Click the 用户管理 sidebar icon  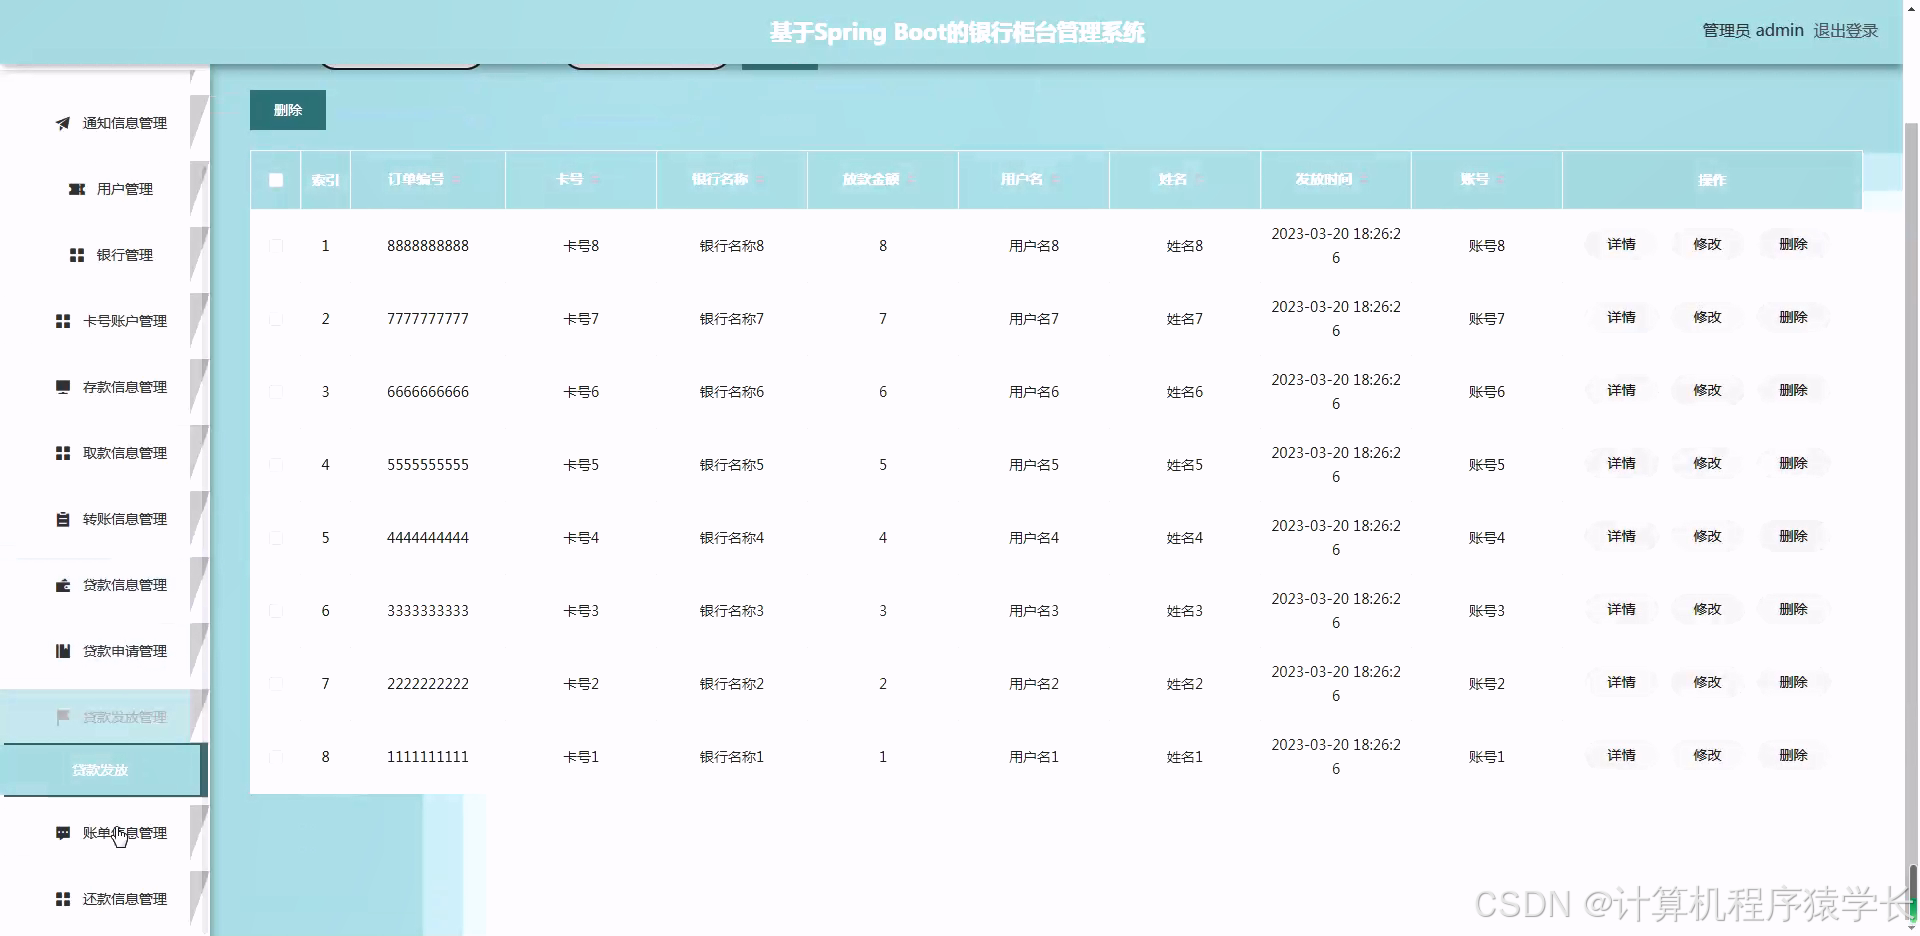click(x=76, y=189)
